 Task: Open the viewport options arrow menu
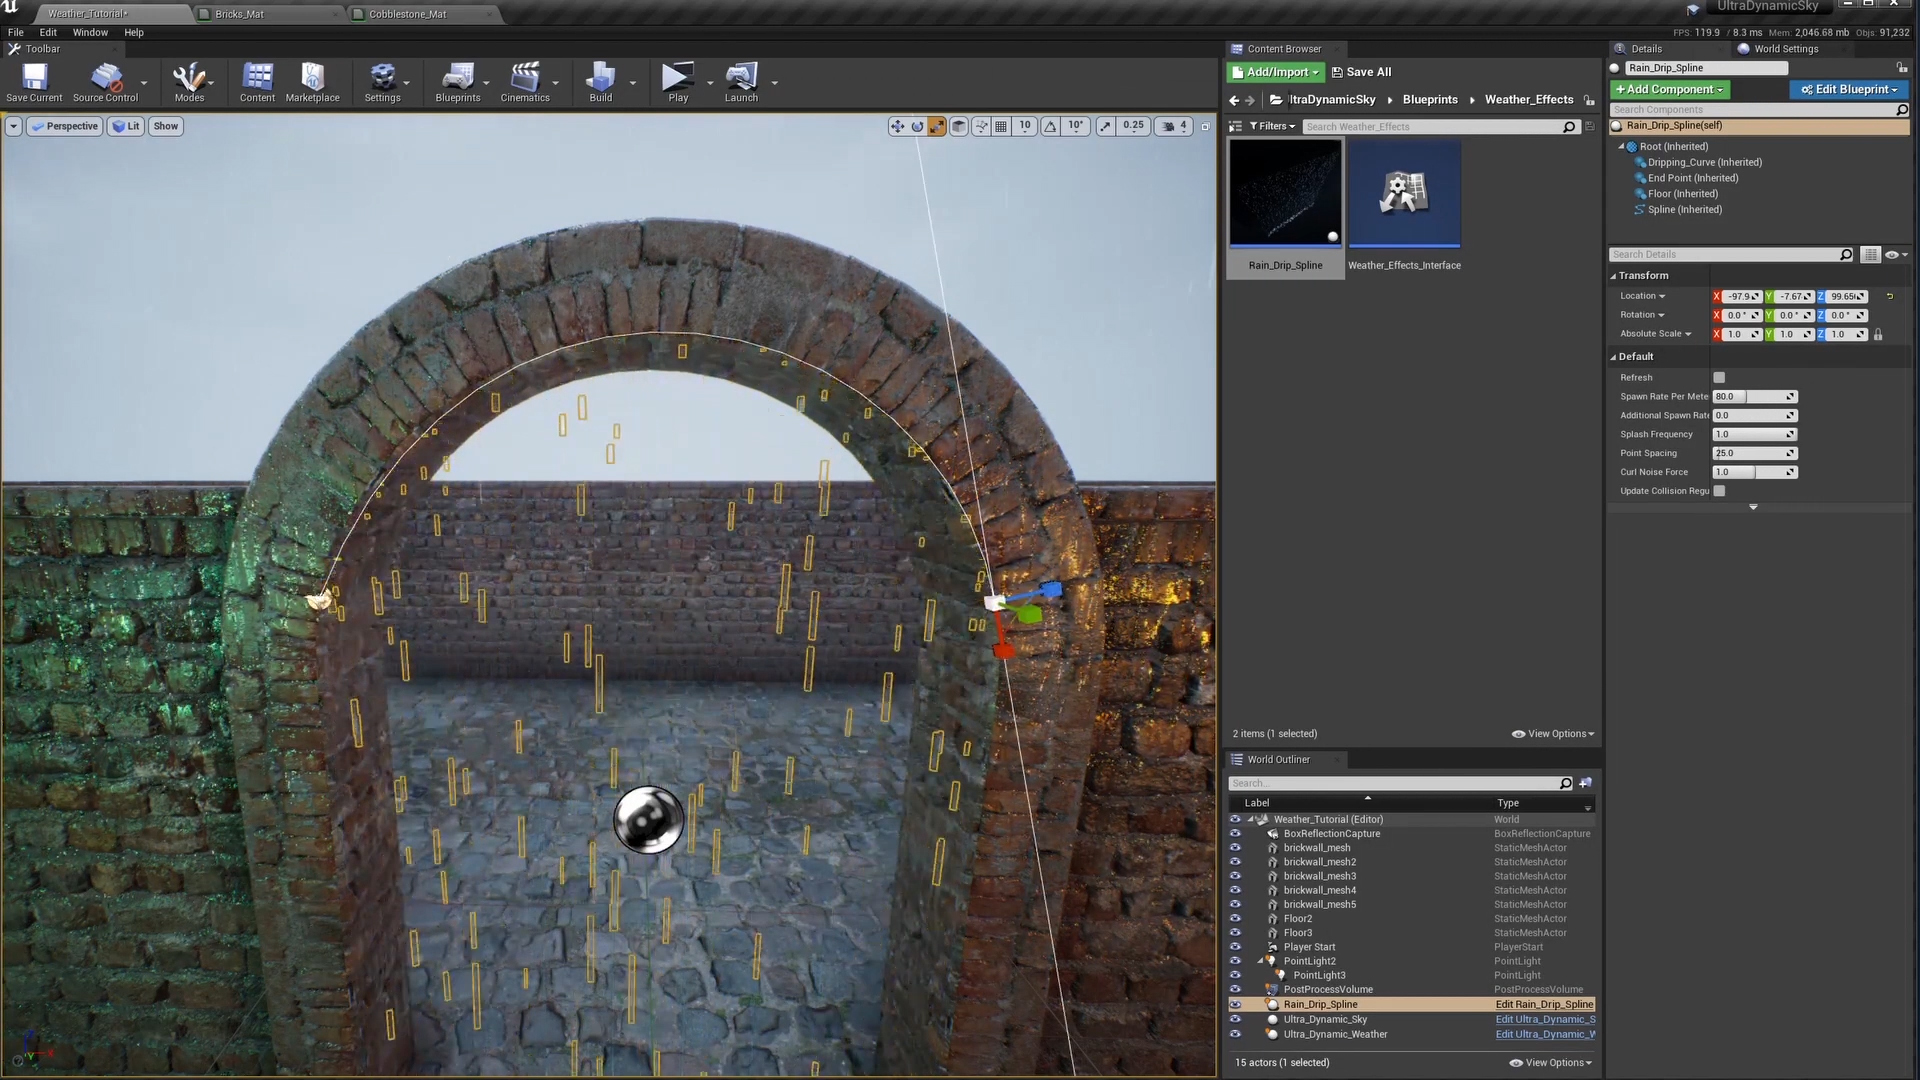pyautogui.click(x=14, y=126)
